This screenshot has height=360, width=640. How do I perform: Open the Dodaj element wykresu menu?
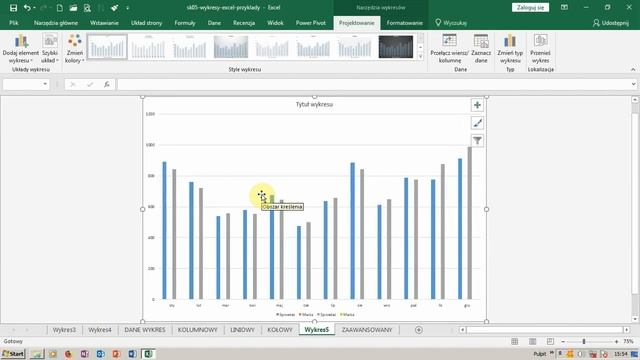(x=21, y=49)
